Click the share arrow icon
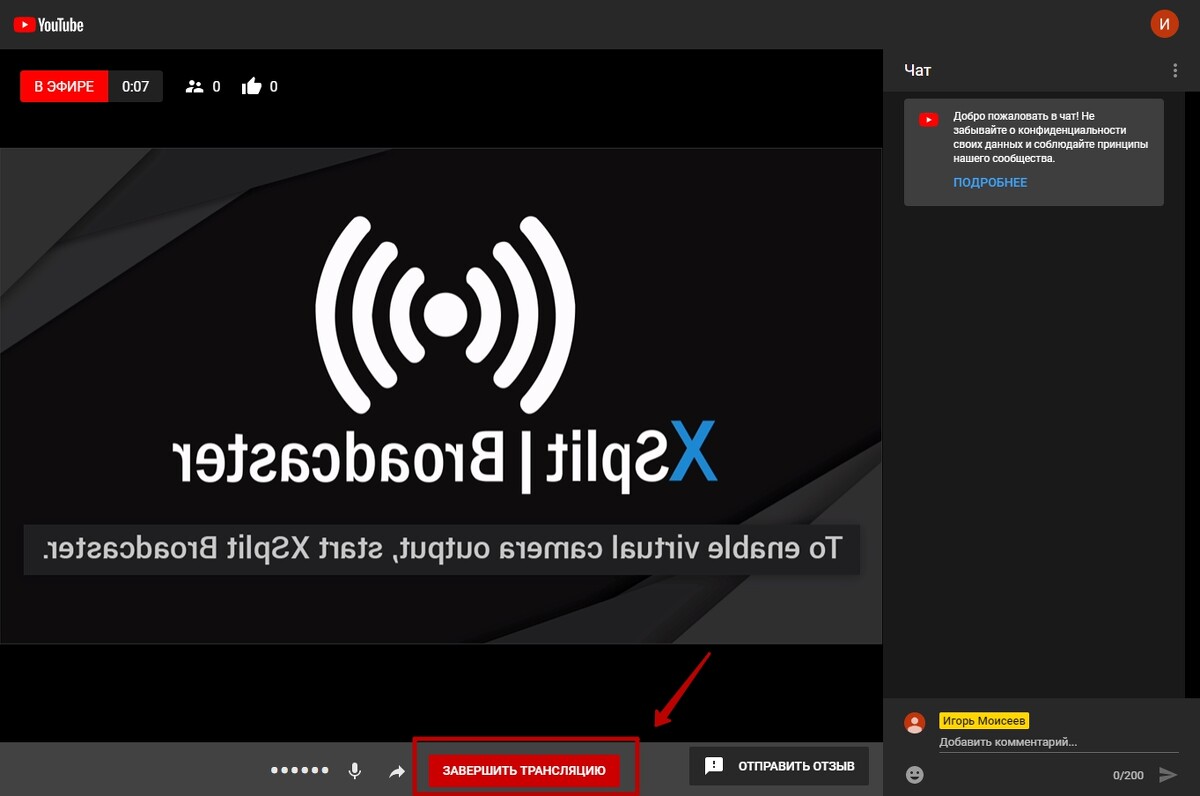Viewport: 1200px width, 796px height. pos(397,771)
